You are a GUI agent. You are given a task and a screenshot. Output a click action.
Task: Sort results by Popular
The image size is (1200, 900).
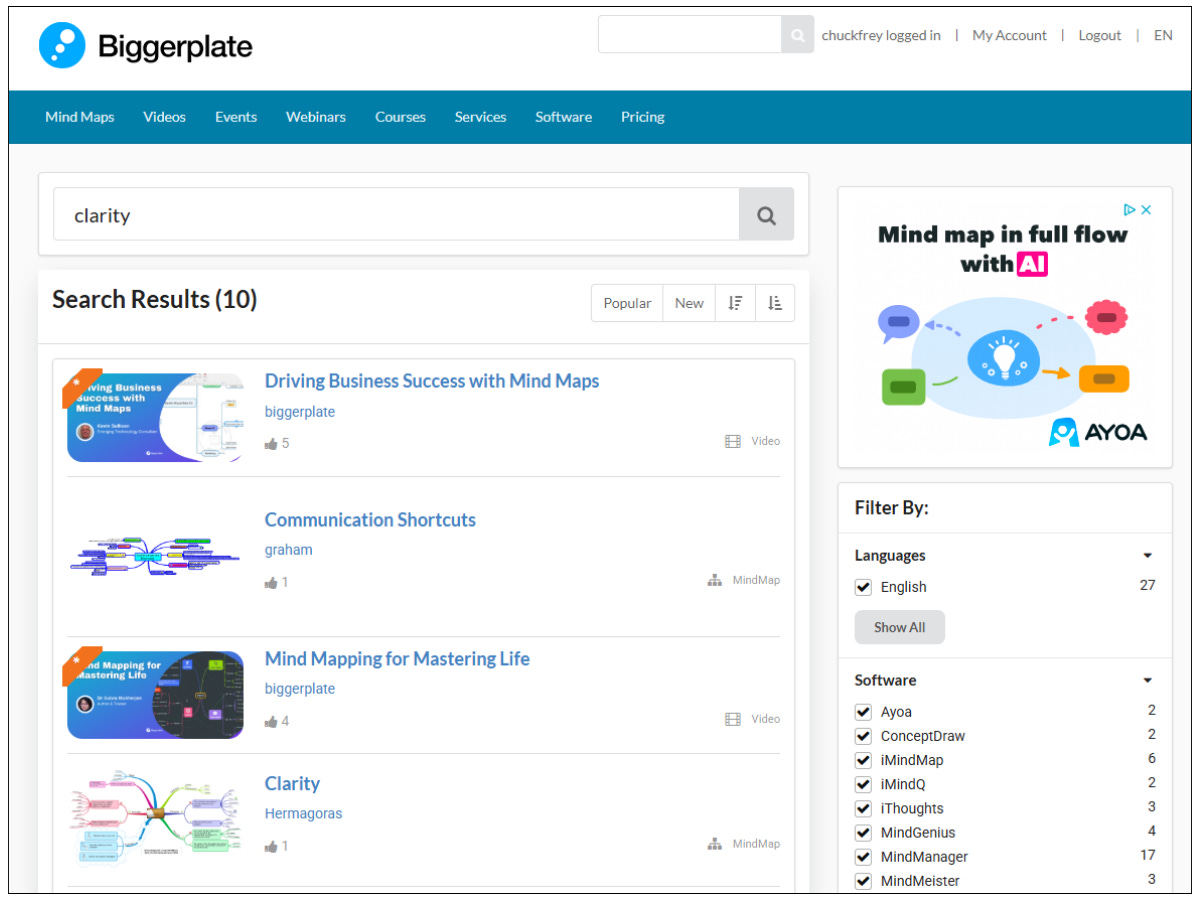(x=627, y=303)
